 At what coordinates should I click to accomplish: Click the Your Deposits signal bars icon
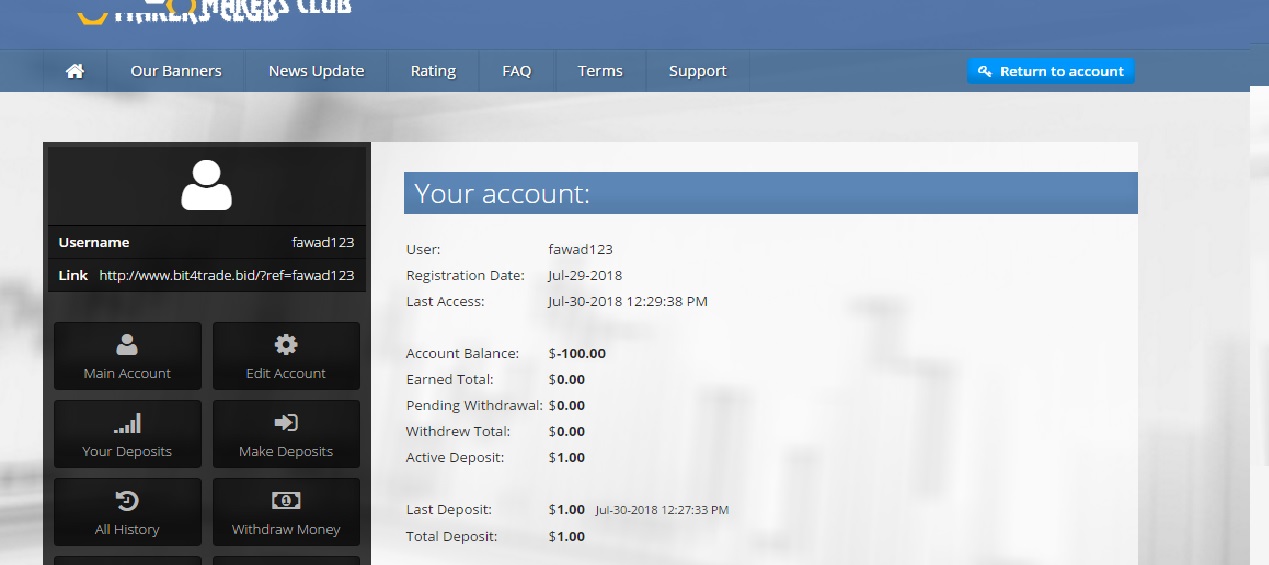pyautogui.click(x=127, y=423)
